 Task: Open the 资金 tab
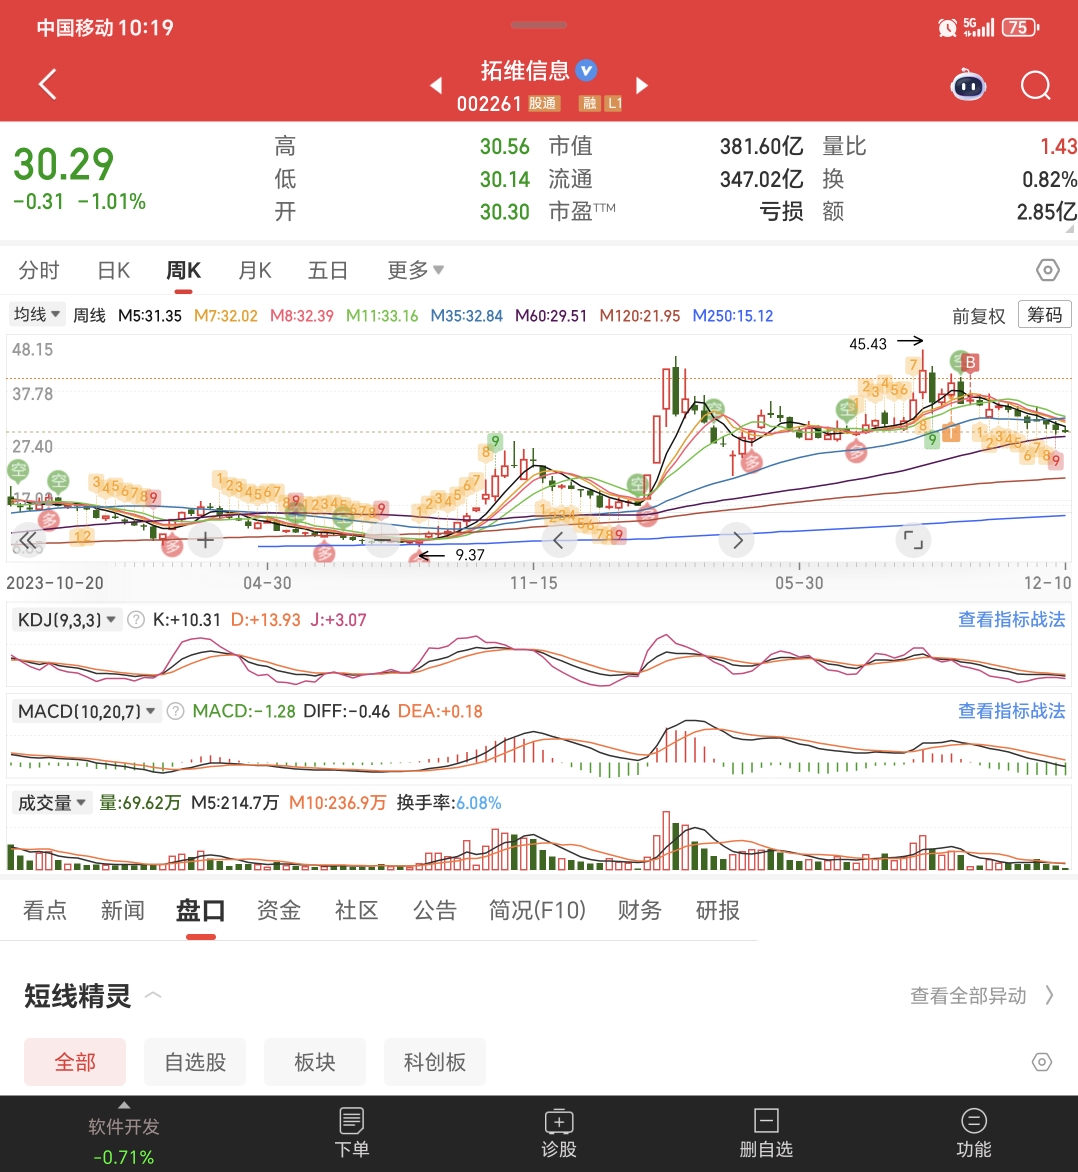[x=278, y=910]
